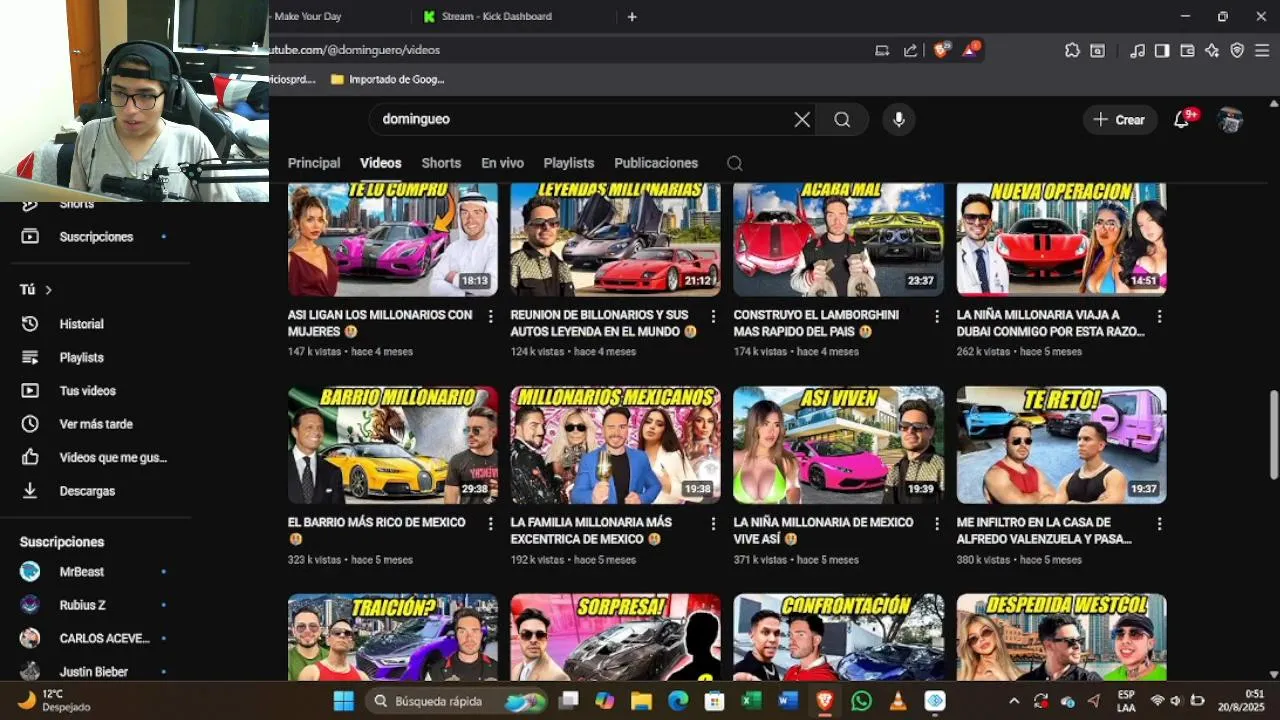This screenshot has width=1280, height=720.
Task: Play the BARRIO MILLONARIO thumbnail video
Action: pos(393,445)
